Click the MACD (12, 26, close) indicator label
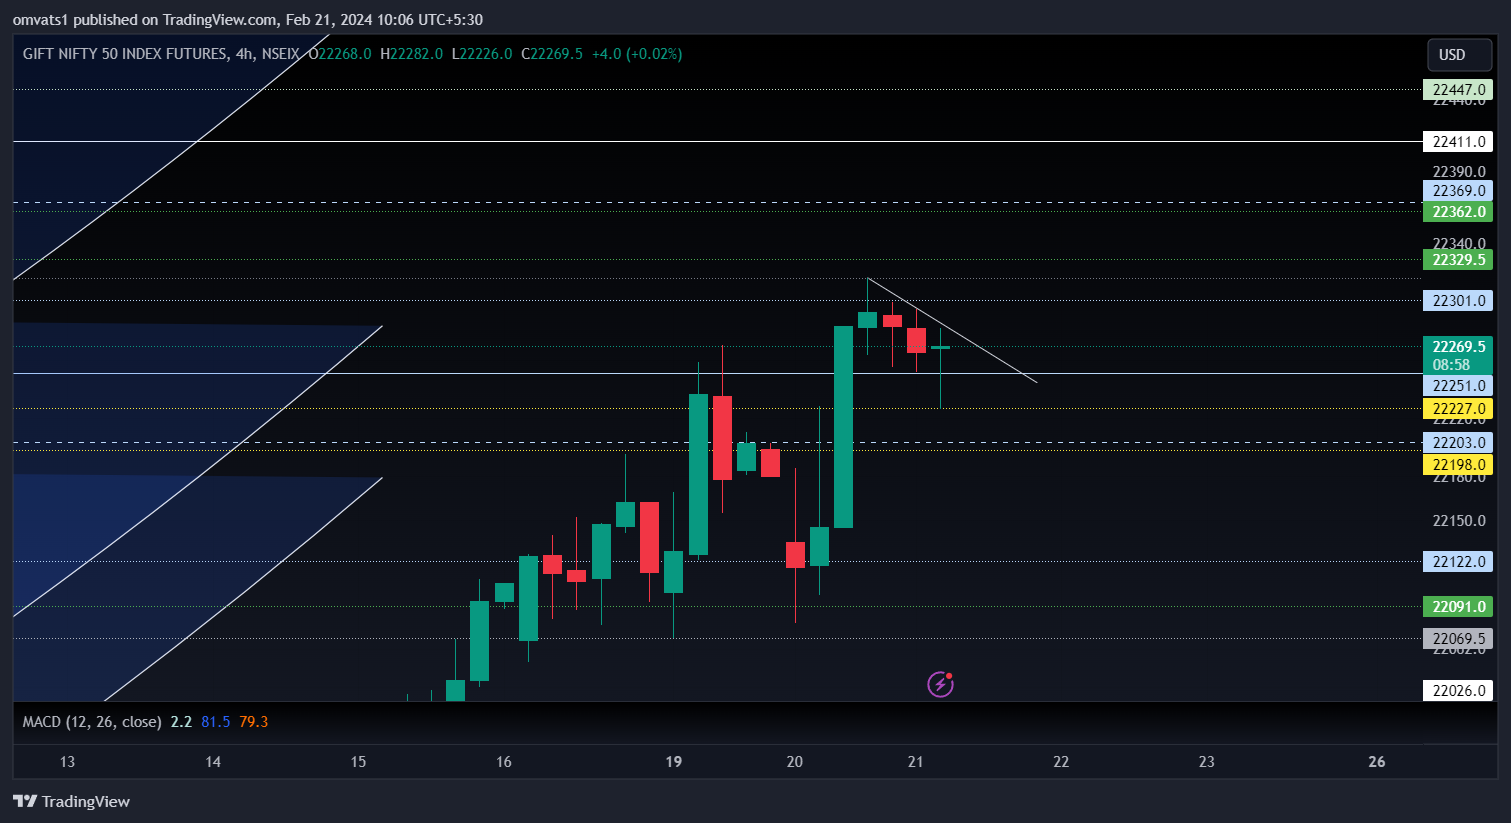 tap(92, 721)
